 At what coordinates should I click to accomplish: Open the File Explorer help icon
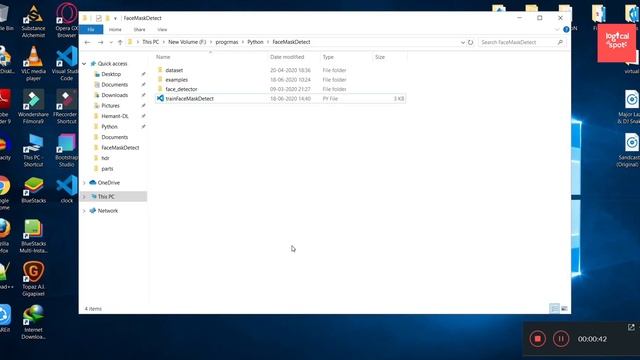tap(566, 29)
